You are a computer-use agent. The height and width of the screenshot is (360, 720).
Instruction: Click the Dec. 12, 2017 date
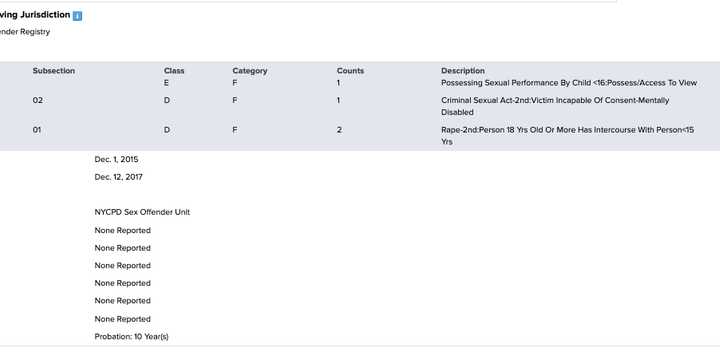coord(118,177)
